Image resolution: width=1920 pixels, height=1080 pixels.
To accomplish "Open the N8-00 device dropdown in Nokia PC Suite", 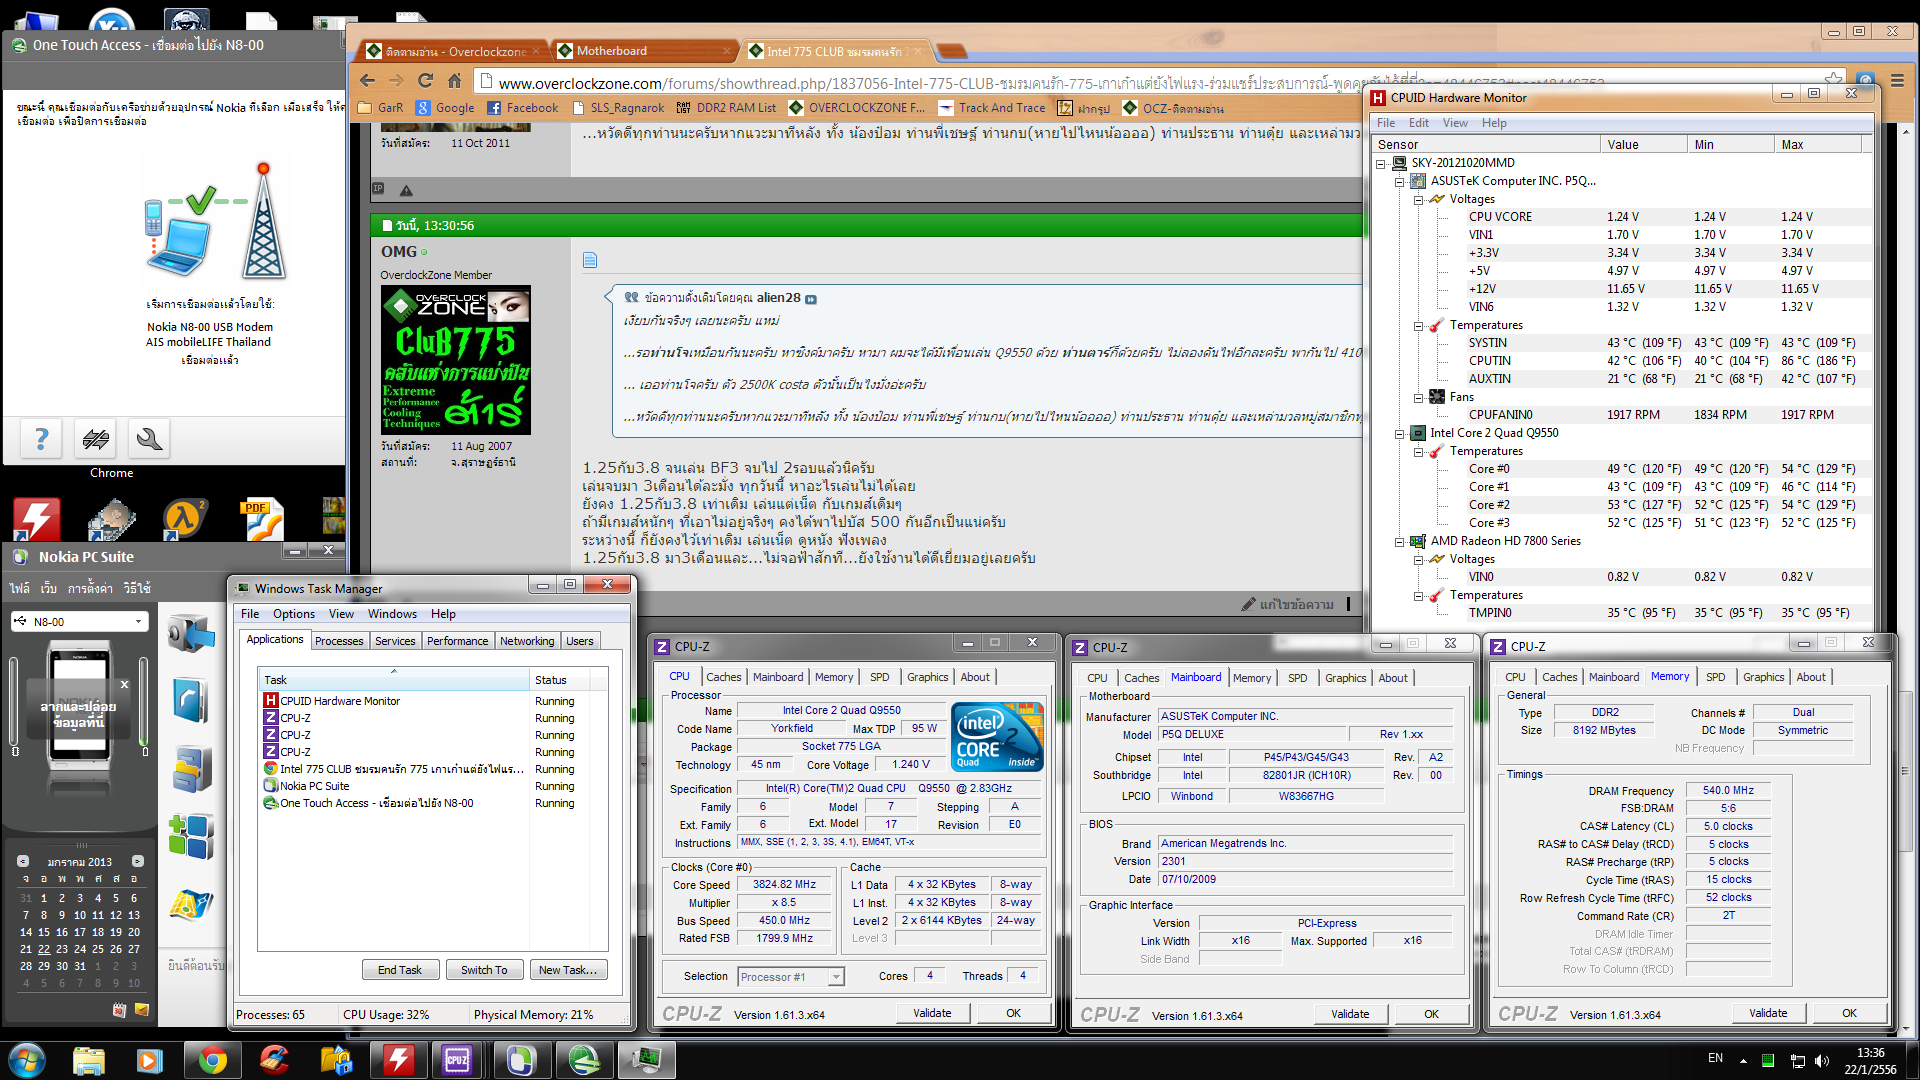I will coord(138,621).
